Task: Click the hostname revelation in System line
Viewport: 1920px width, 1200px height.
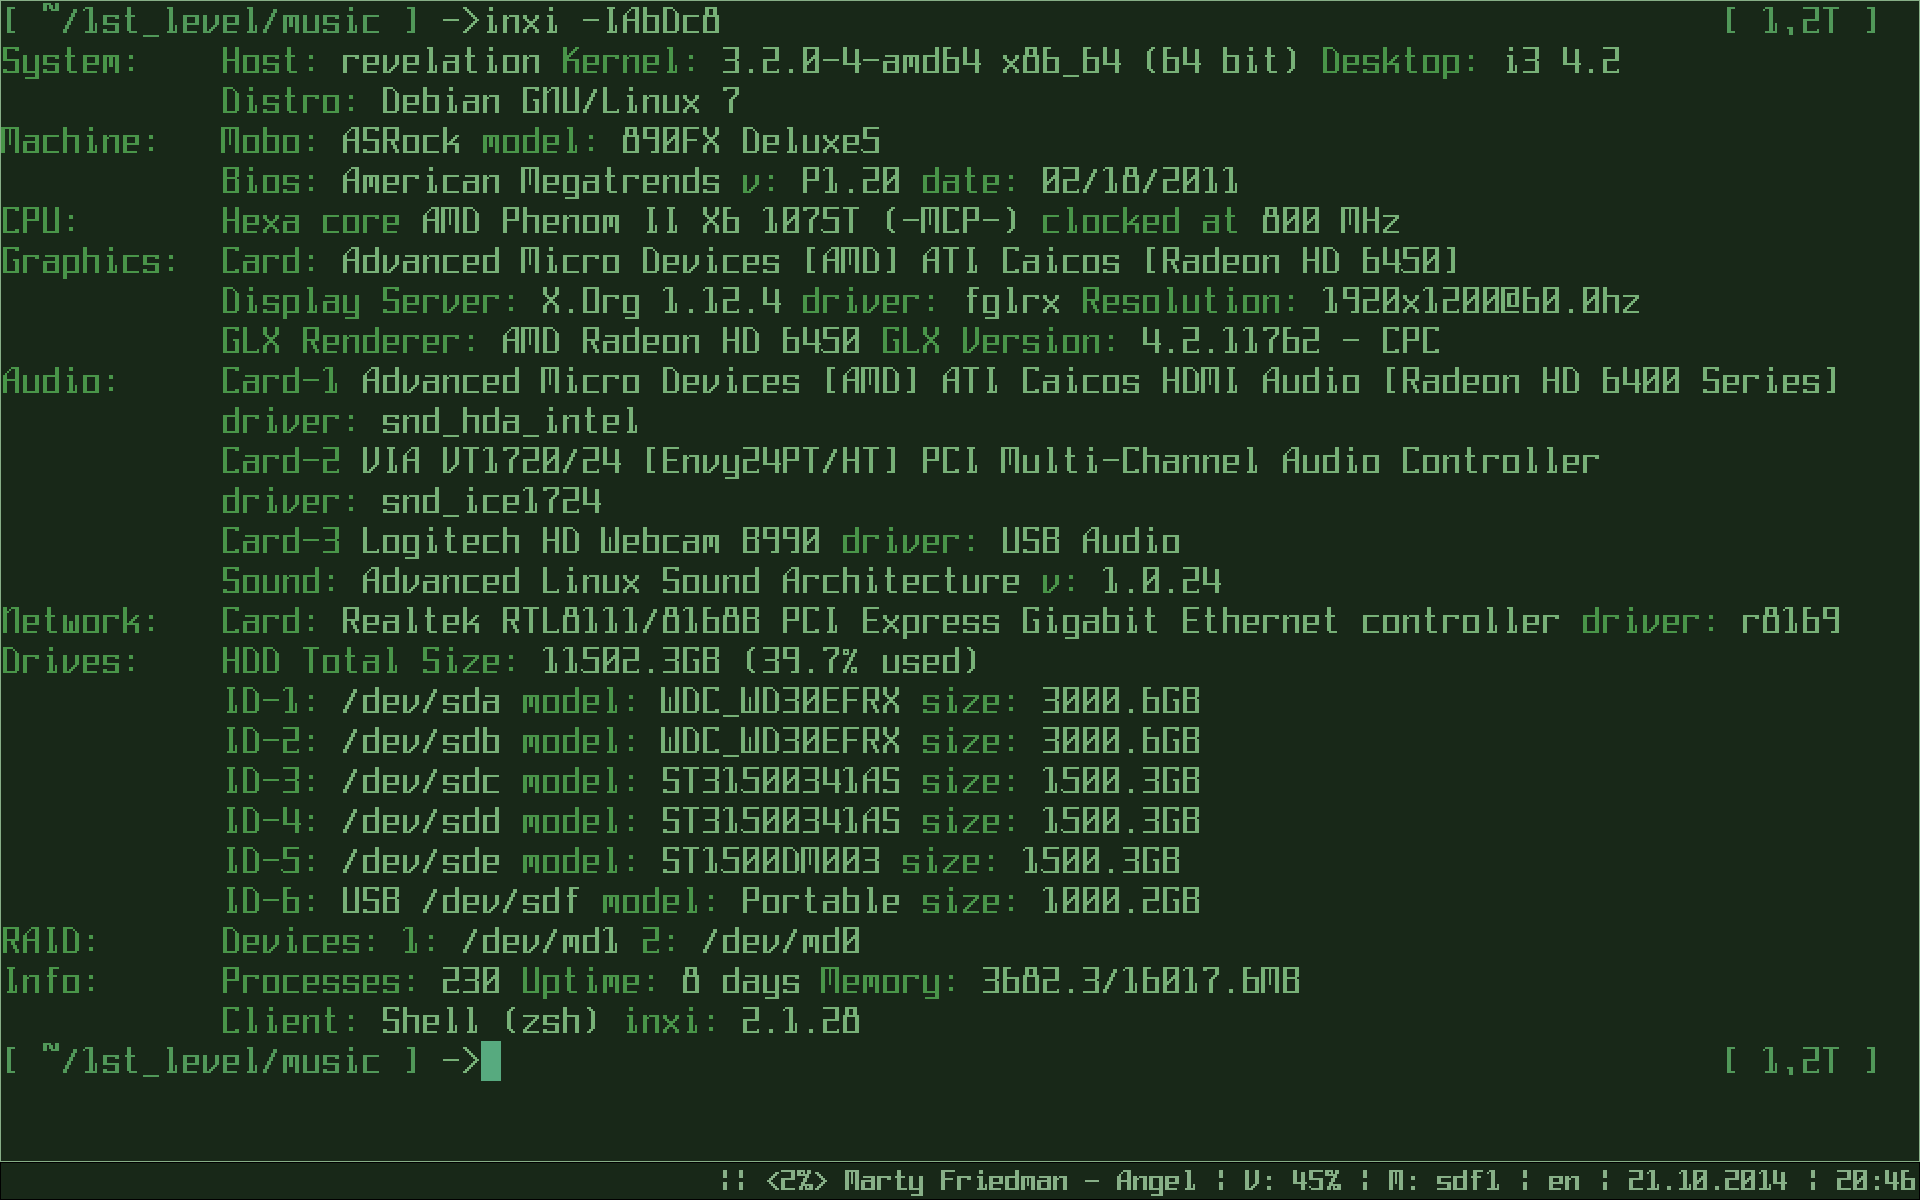Action: click(440, 61)
